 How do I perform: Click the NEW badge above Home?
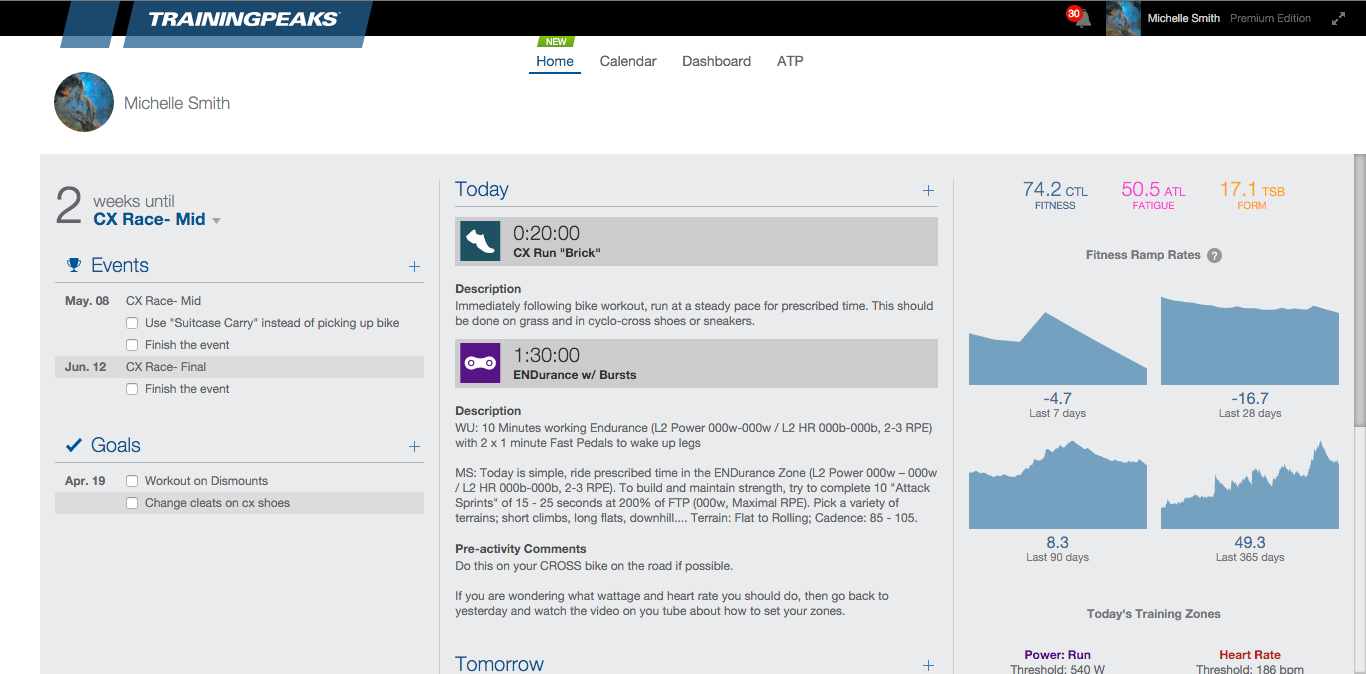(556, 42)
